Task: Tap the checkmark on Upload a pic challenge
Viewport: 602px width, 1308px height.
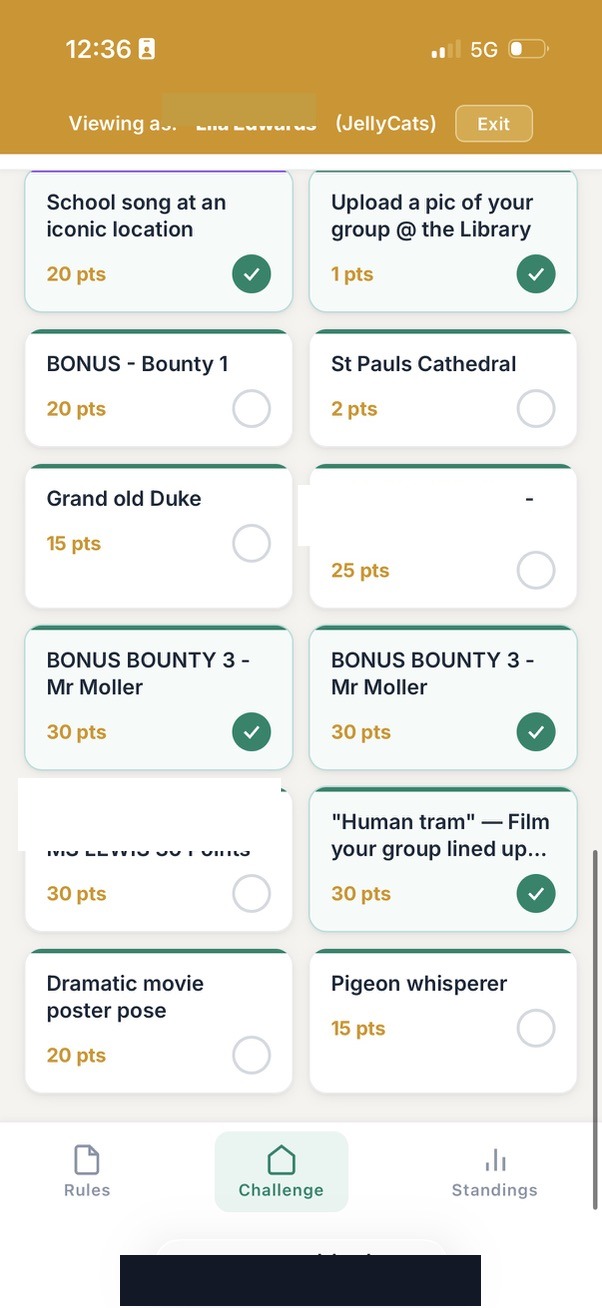Action: click(x=536, y=273)
